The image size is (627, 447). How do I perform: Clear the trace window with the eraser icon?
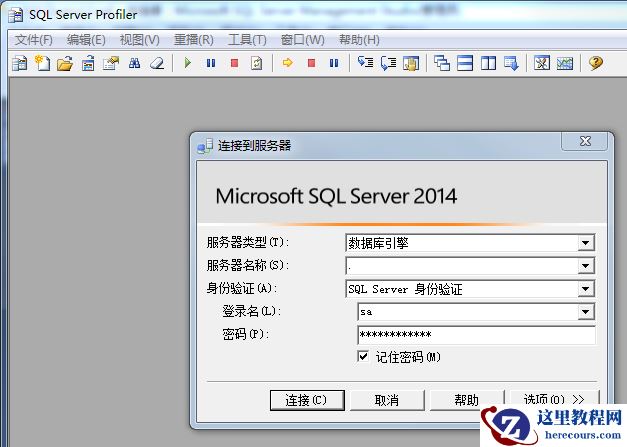(x=157, y=63)
